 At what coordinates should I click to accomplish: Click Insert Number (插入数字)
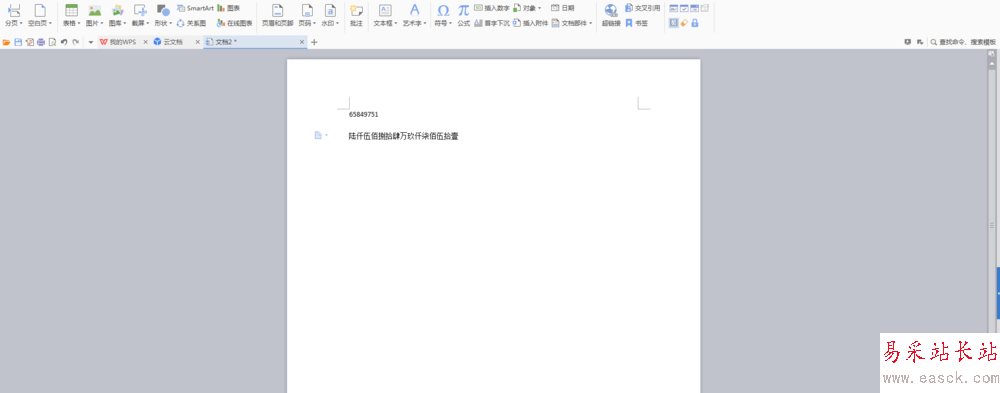pos(492,8)
